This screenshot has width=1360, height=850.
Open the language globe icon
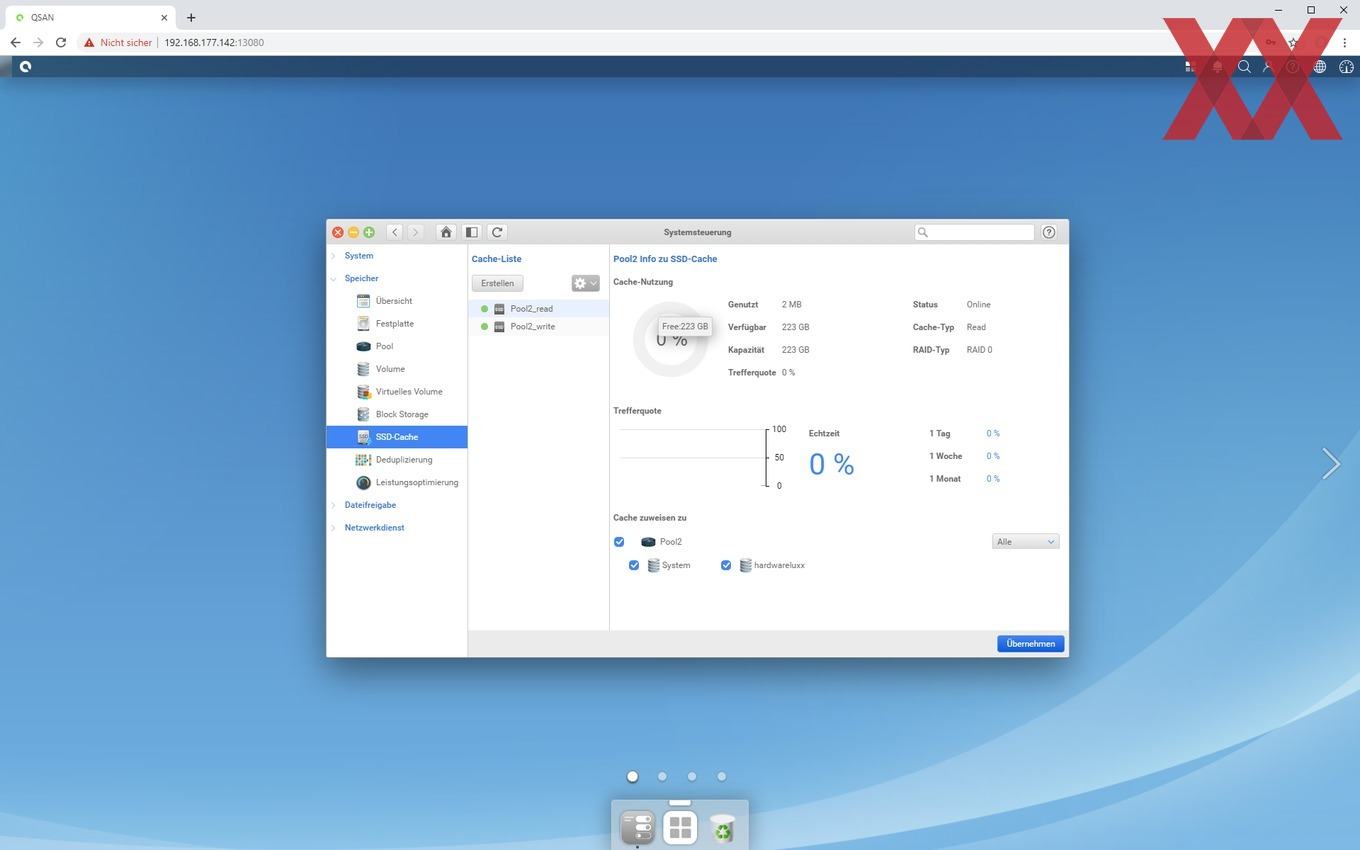(x=1320, y=67)
